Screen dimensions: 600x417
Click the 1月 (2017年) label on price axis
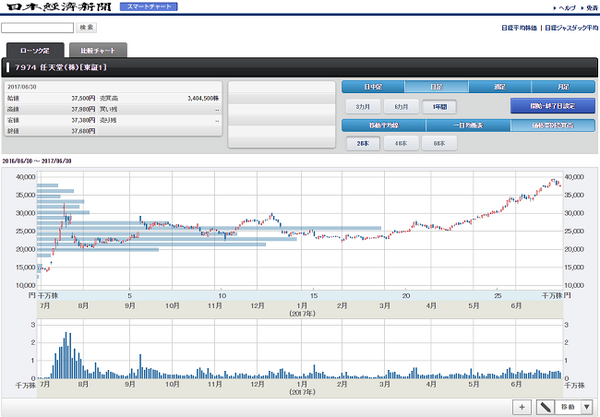coord(302,309)
